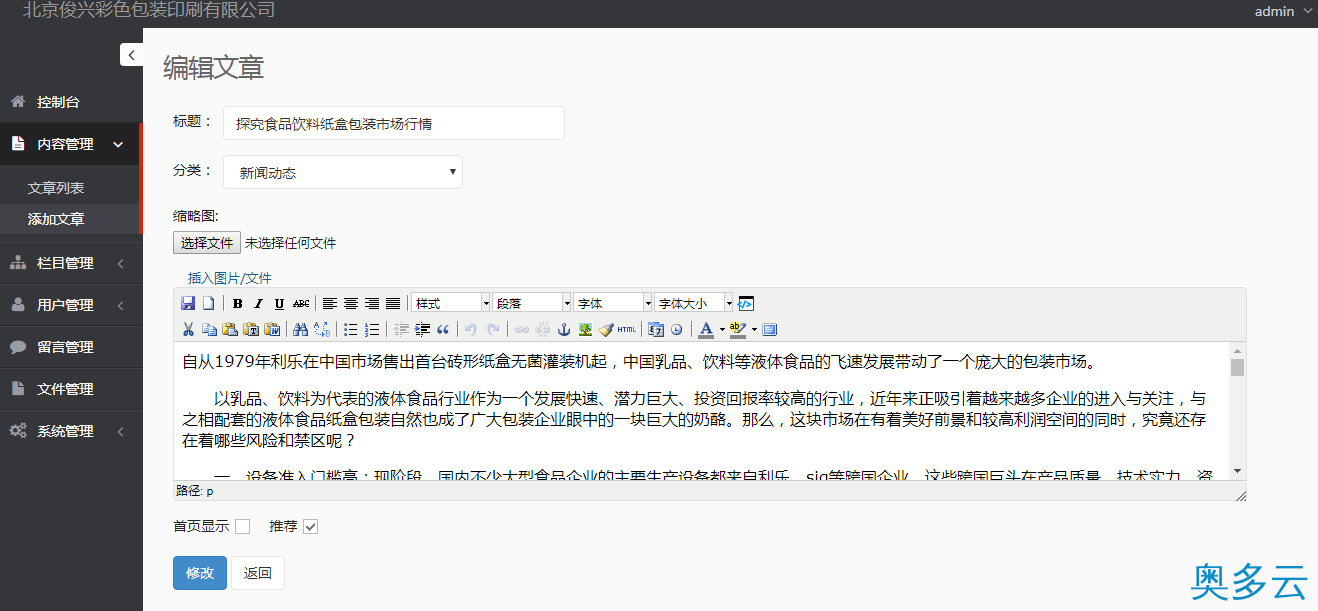The image size is (1318, 611).
Task: Click the 插入图片/文件 link
Action: (230, 278)
